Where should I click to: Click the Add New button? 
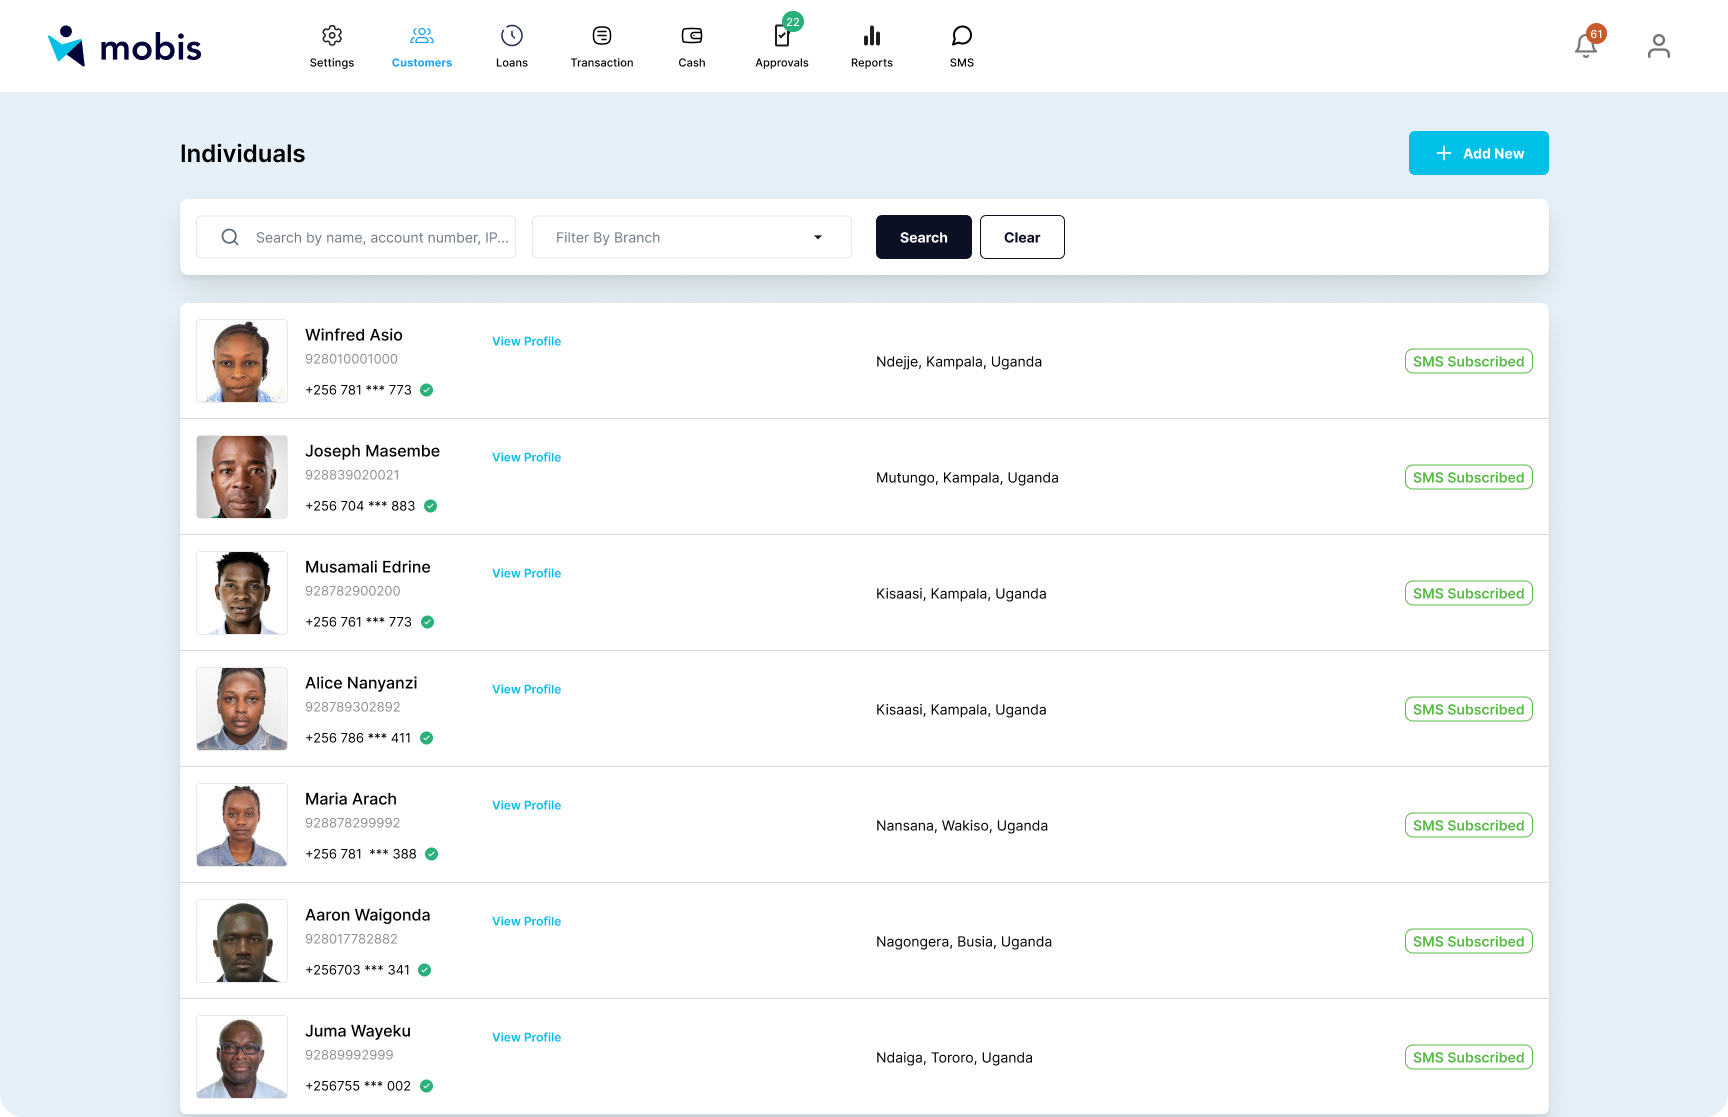(1478, 153)
